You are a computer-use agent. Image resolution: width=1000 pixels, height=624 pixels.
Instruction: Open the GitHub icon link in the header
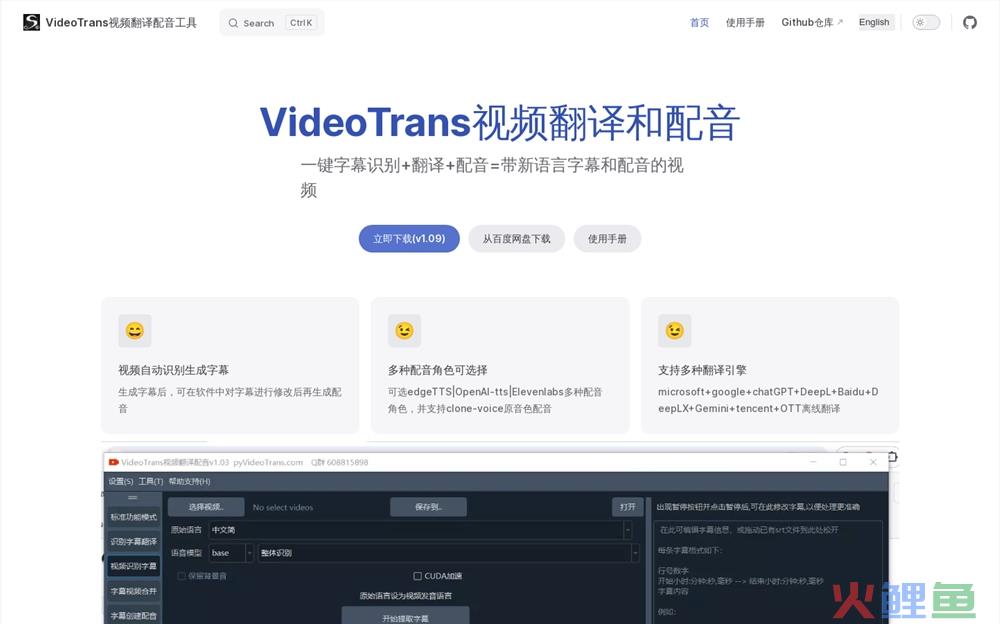(969, 23)
